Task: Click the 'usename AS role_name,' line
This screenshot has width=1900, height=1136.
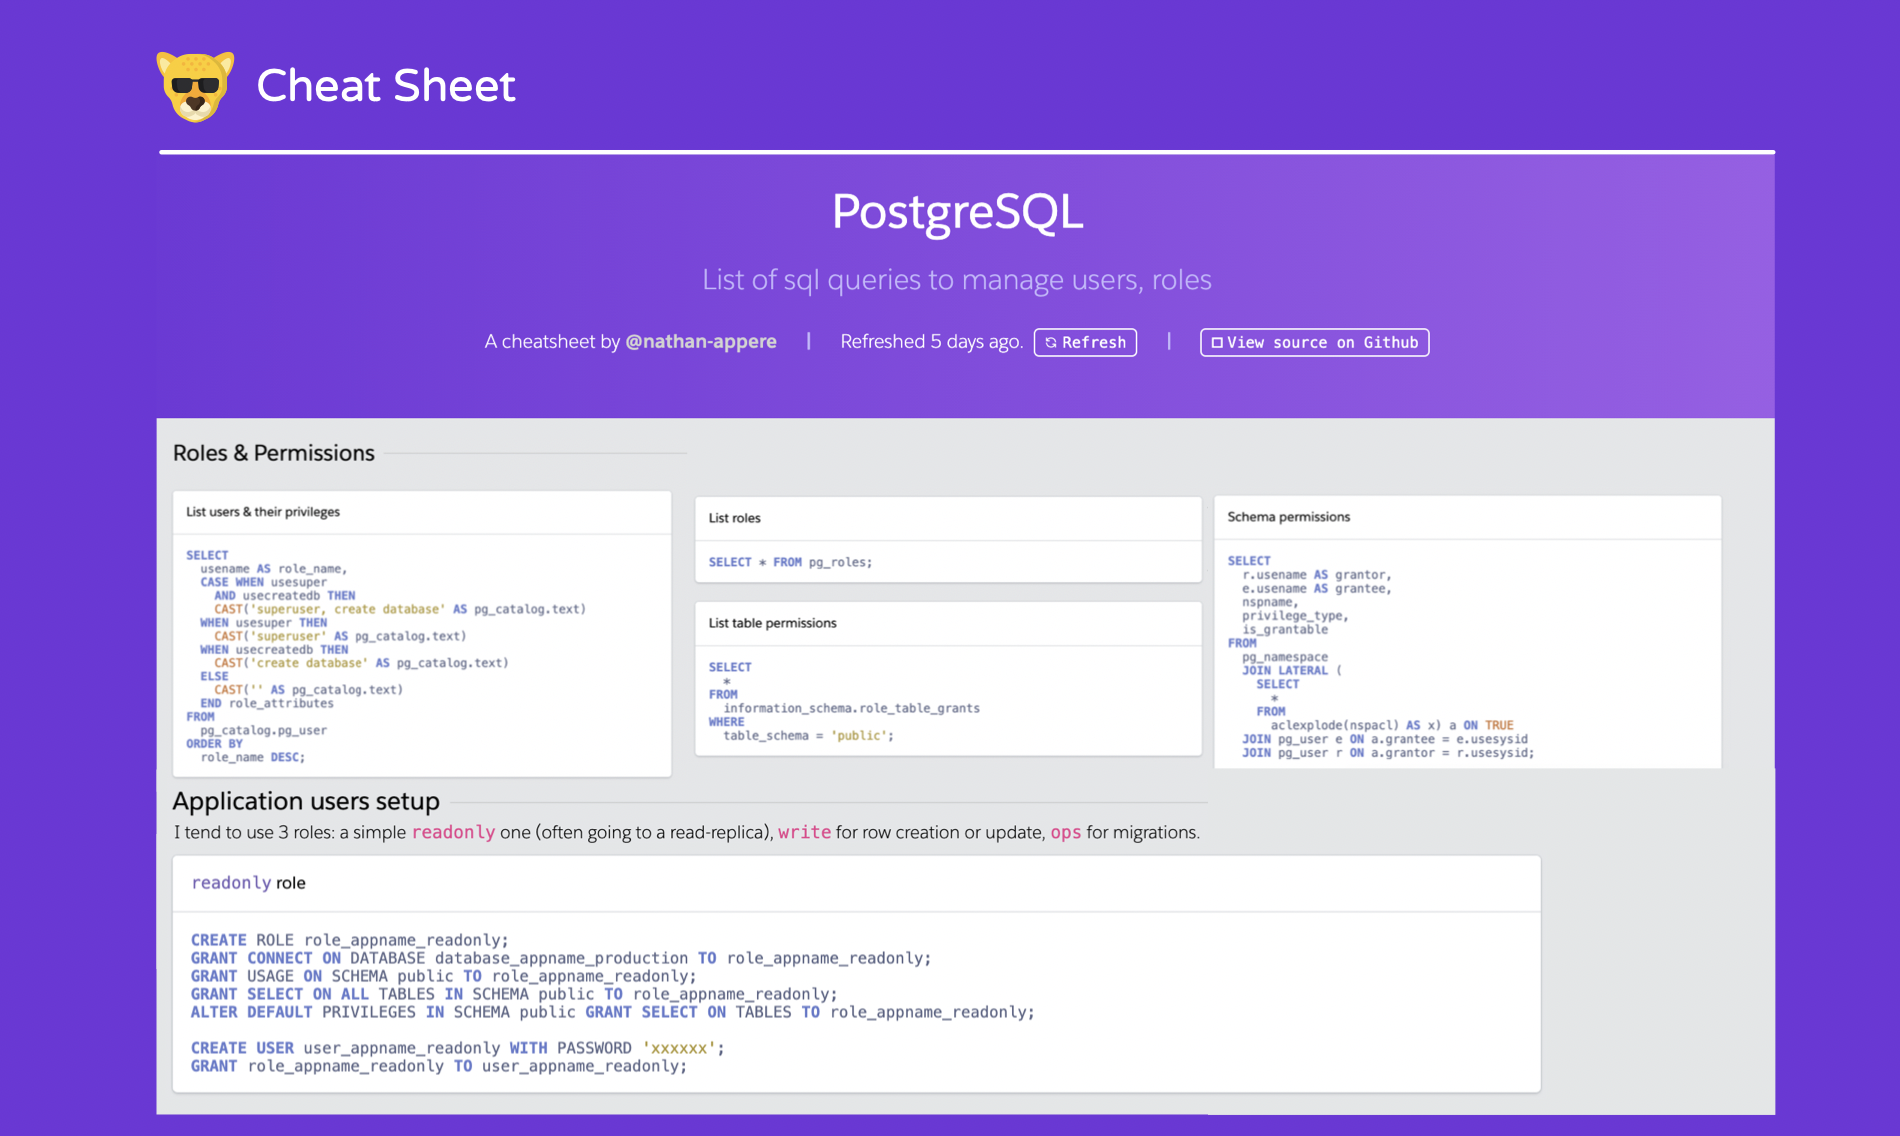Action: point(274,569)
